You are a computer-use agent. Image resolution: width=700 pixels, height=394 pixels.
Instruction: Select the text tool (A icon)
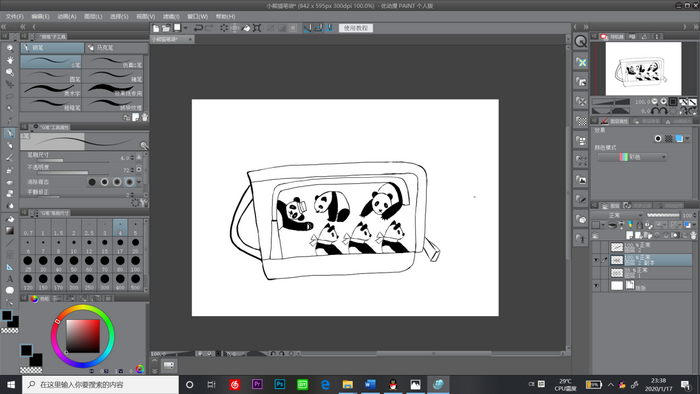(x=9, y=279)
